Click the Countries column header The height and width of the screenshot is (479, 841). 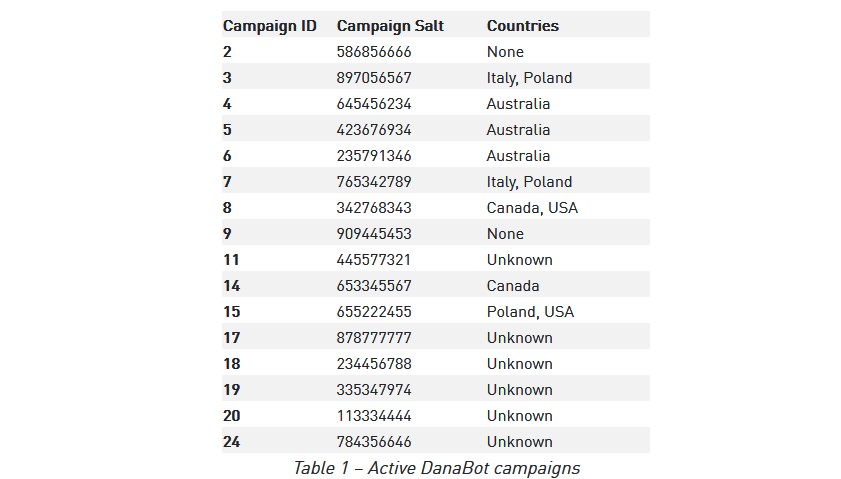[x=522, y=26]
